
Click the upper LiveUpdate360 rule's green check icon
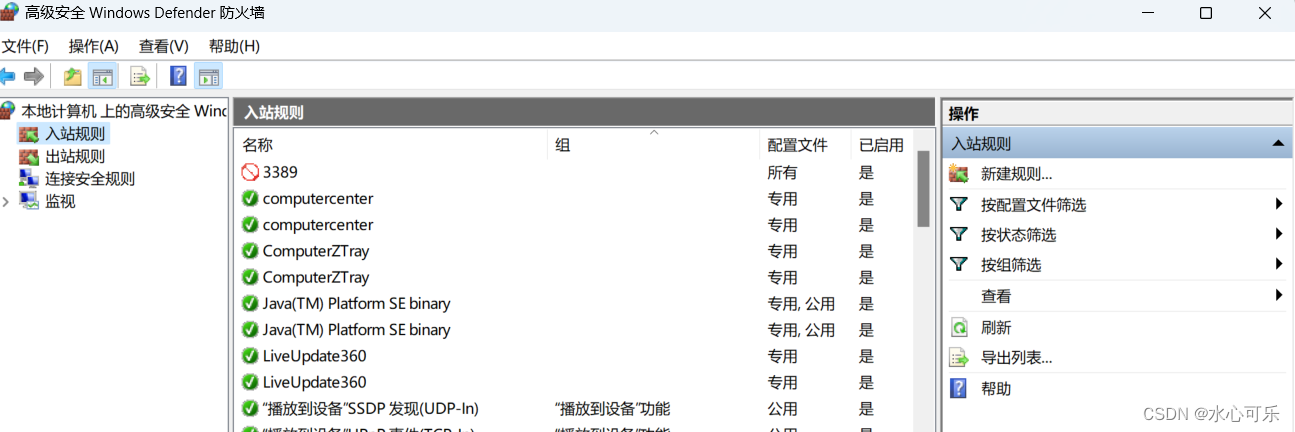click(250, 356)
